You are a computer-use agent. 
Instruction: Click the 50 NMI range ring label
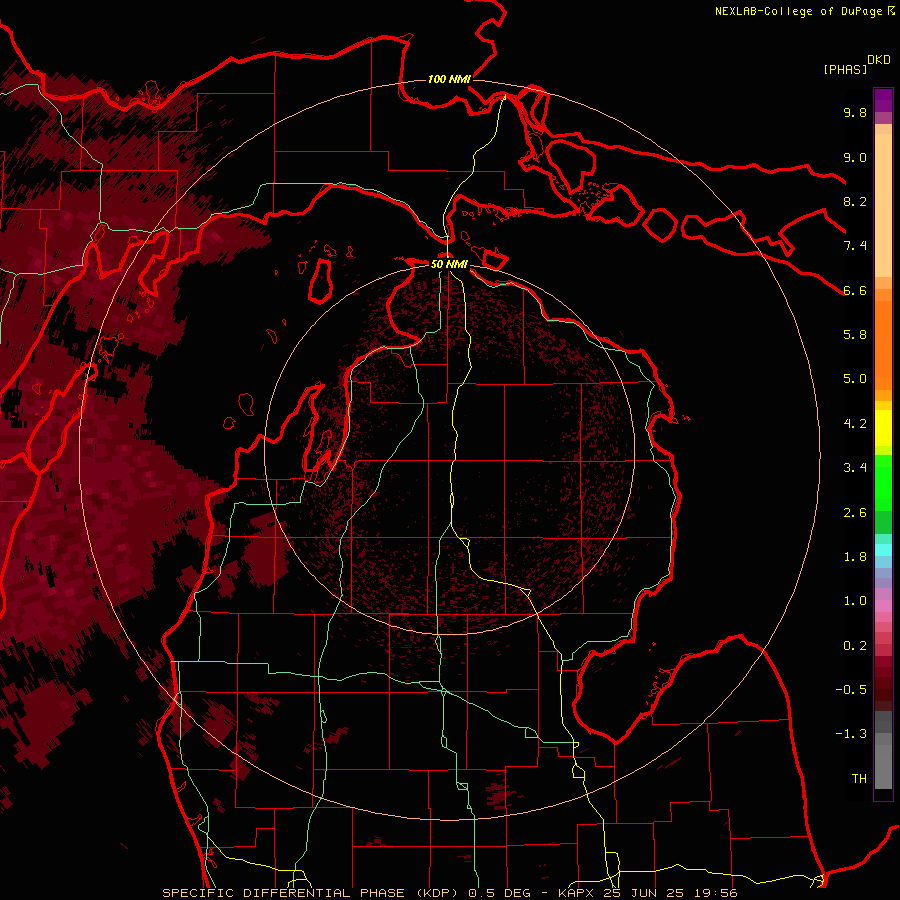[x=449, y=265]
